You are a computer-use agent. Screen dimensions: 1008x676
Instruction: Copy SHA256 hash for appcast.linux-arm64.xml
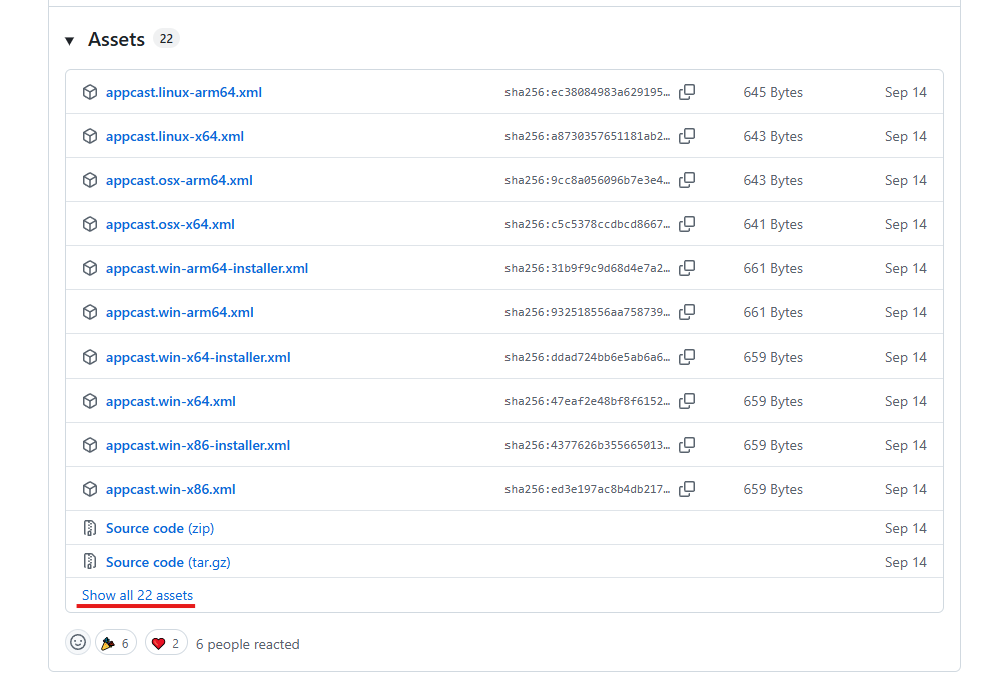tap(687, 92)
